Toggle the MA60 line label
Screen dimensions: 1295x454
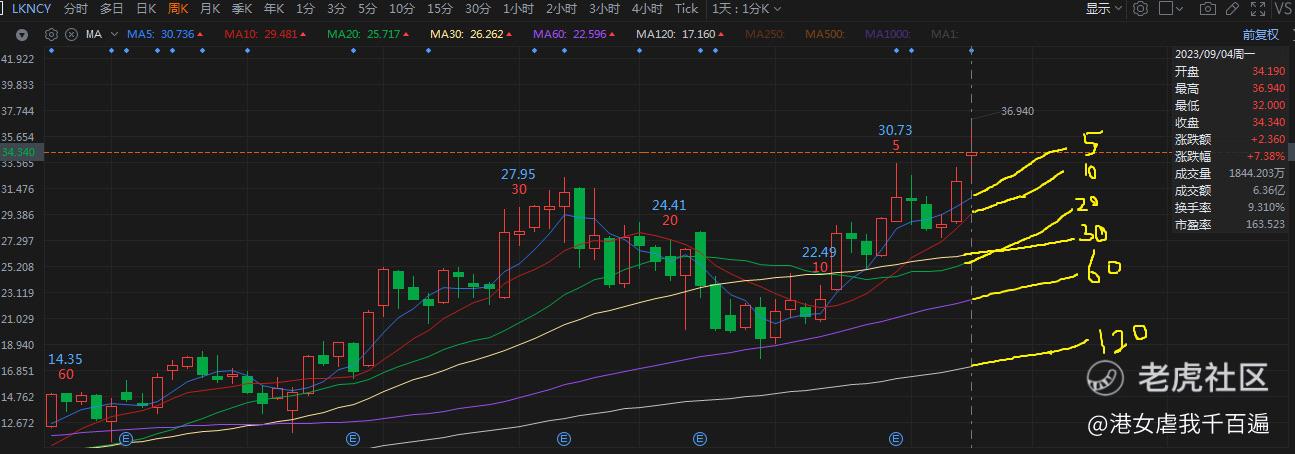(576, 34)
